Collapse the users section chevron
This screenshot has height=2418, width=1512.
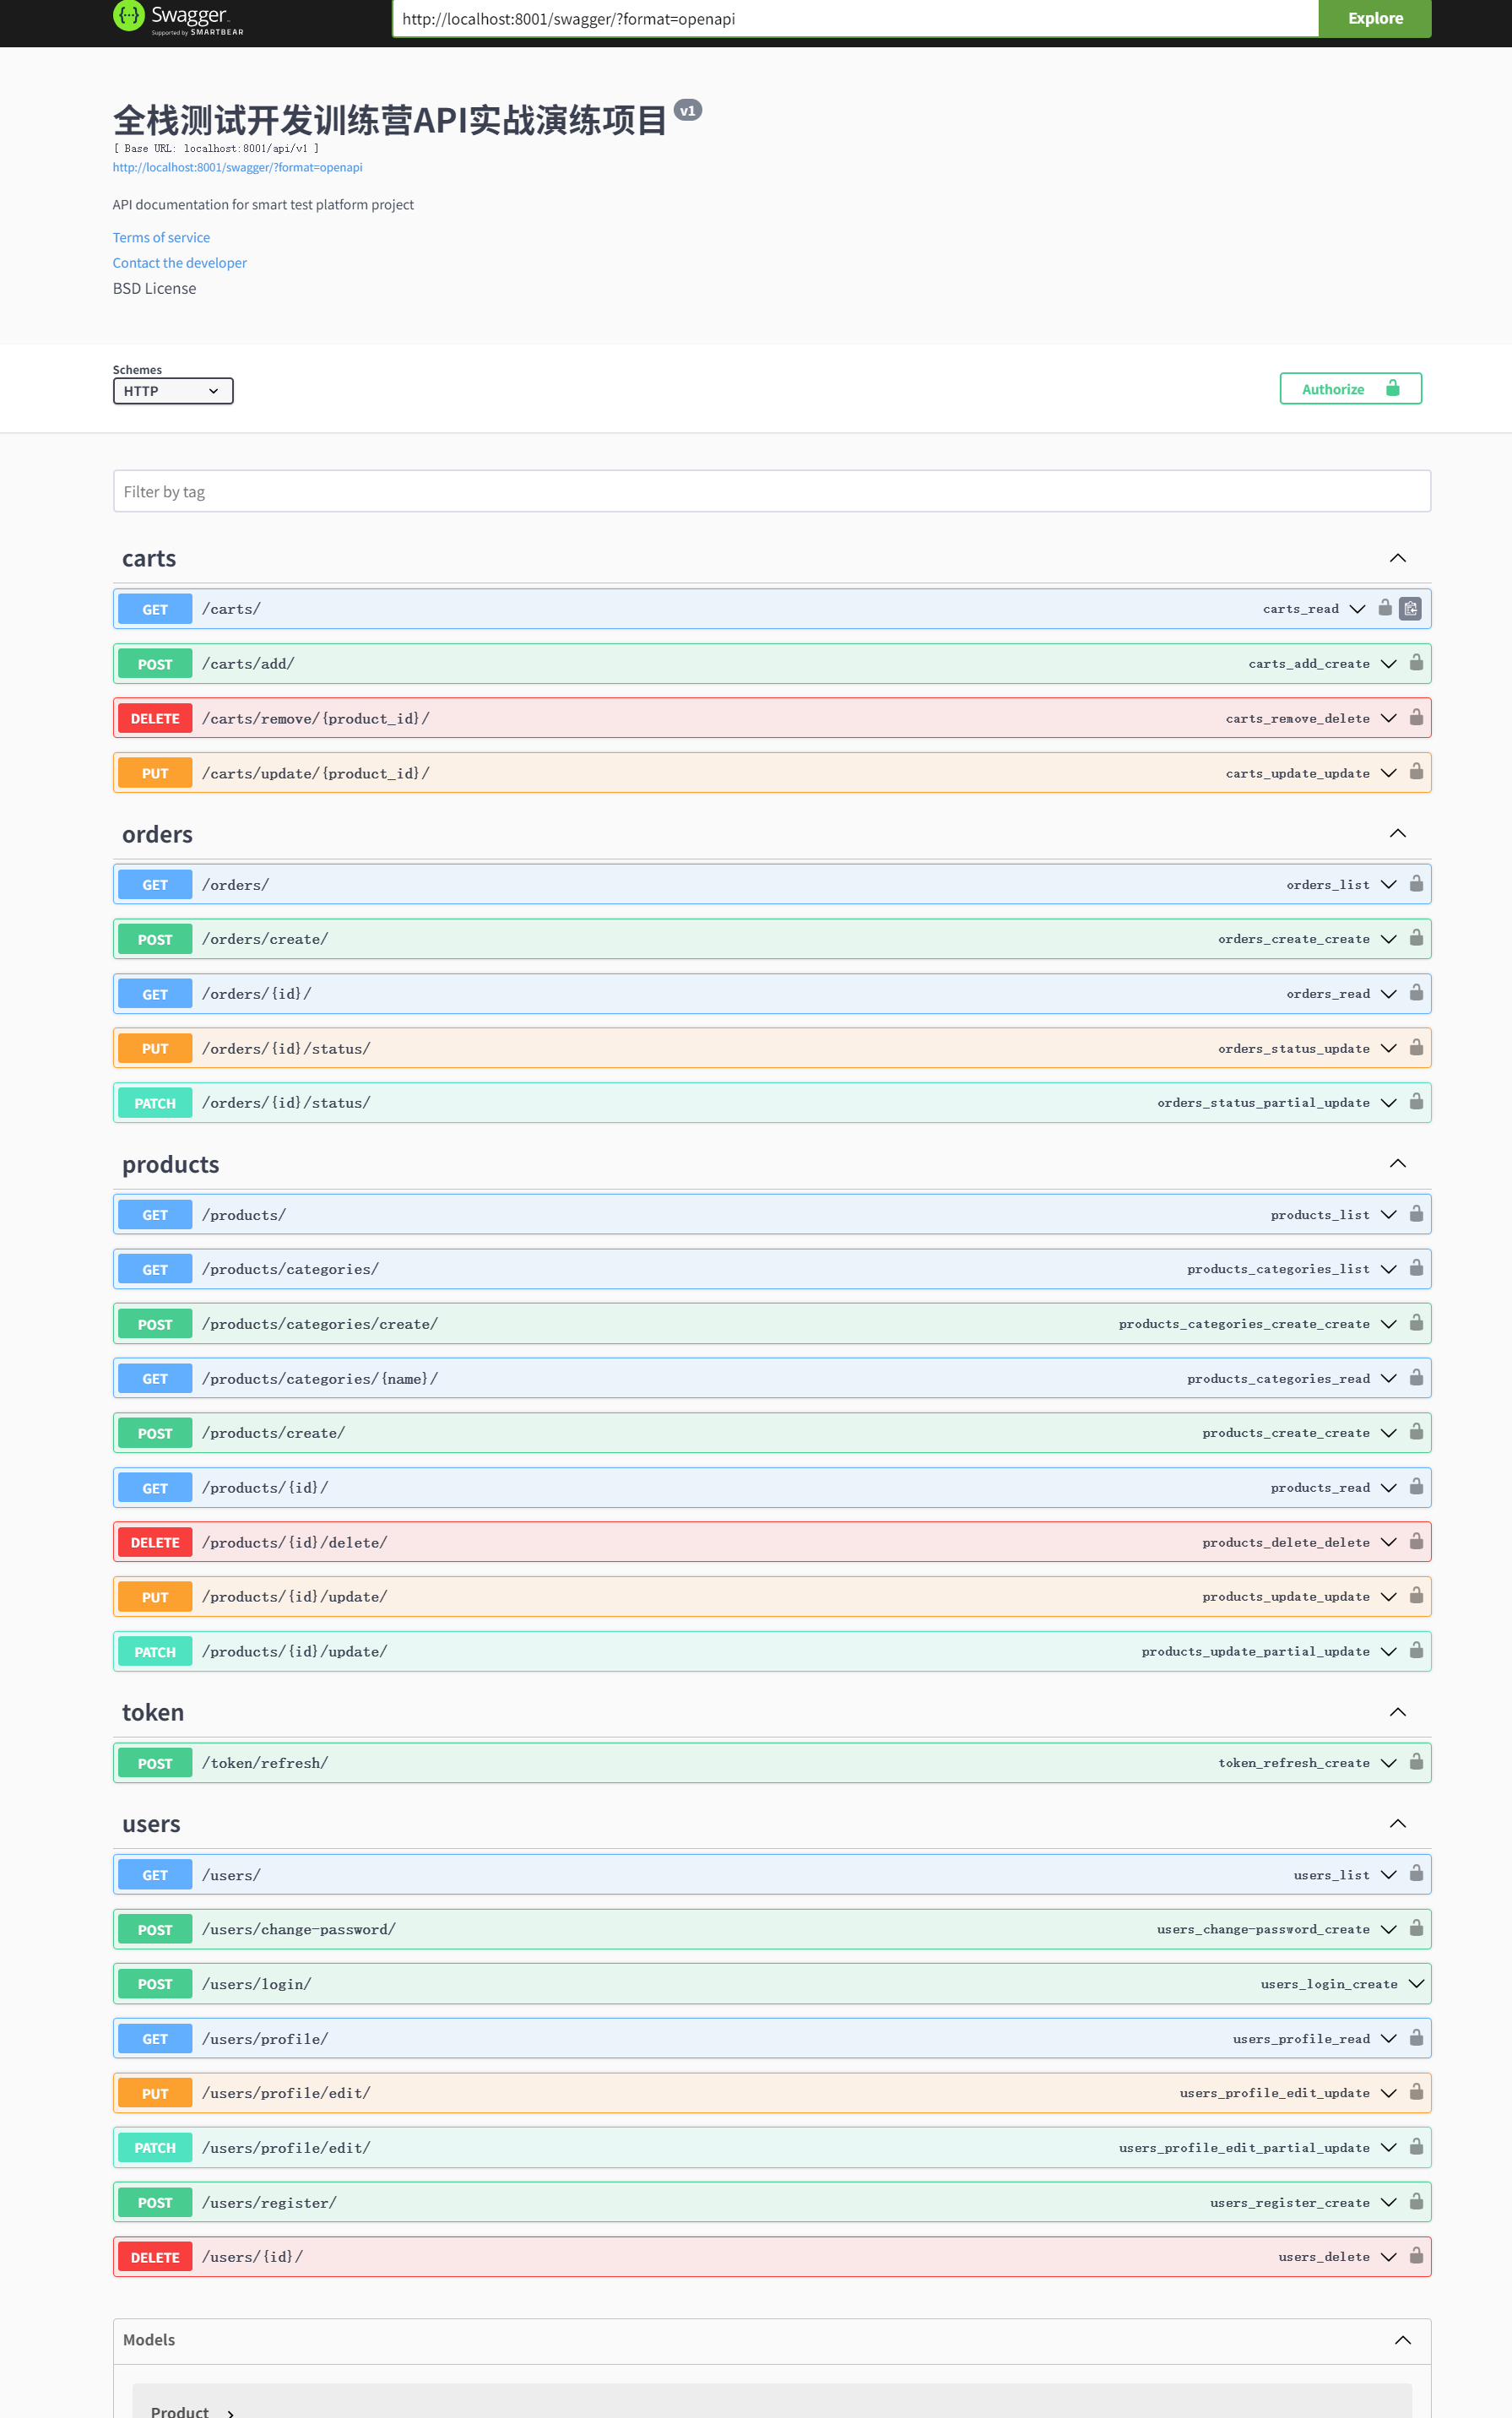click(1398, 1823)
